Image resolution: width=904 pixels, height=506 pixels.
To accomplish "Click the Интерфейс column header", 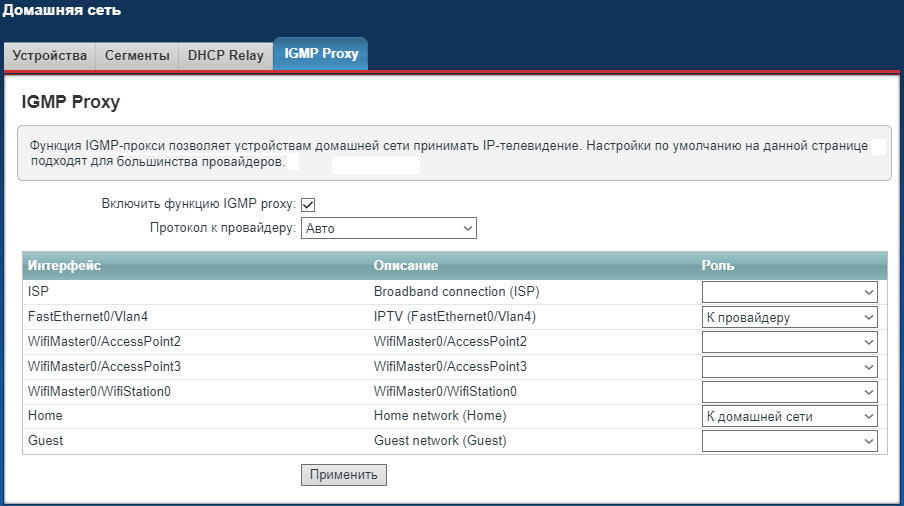I will (x=65, y=265).
